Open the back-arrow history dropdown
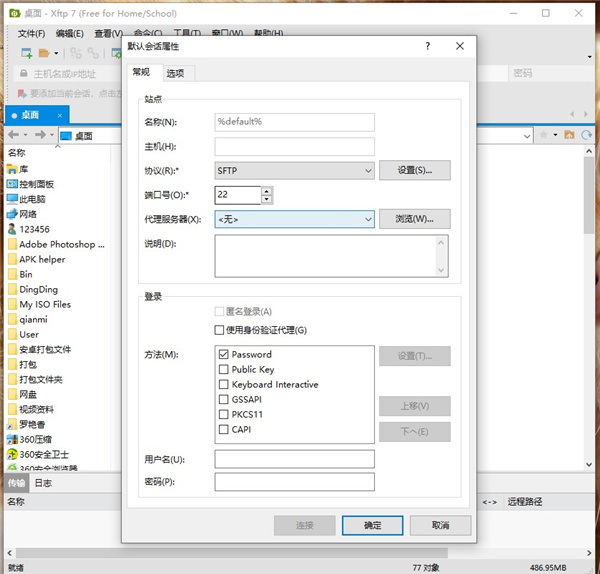 click(x=25, y=135)
